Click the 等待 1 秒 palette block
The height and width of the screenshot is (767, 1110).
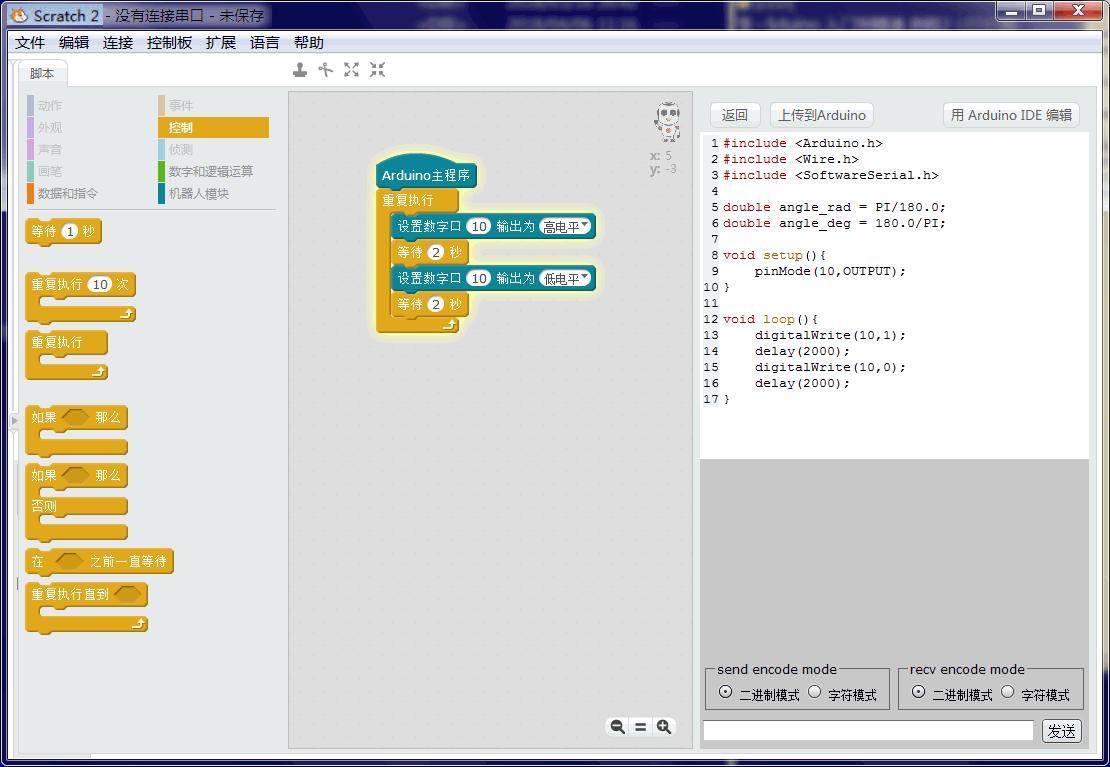tap(64, 232)
